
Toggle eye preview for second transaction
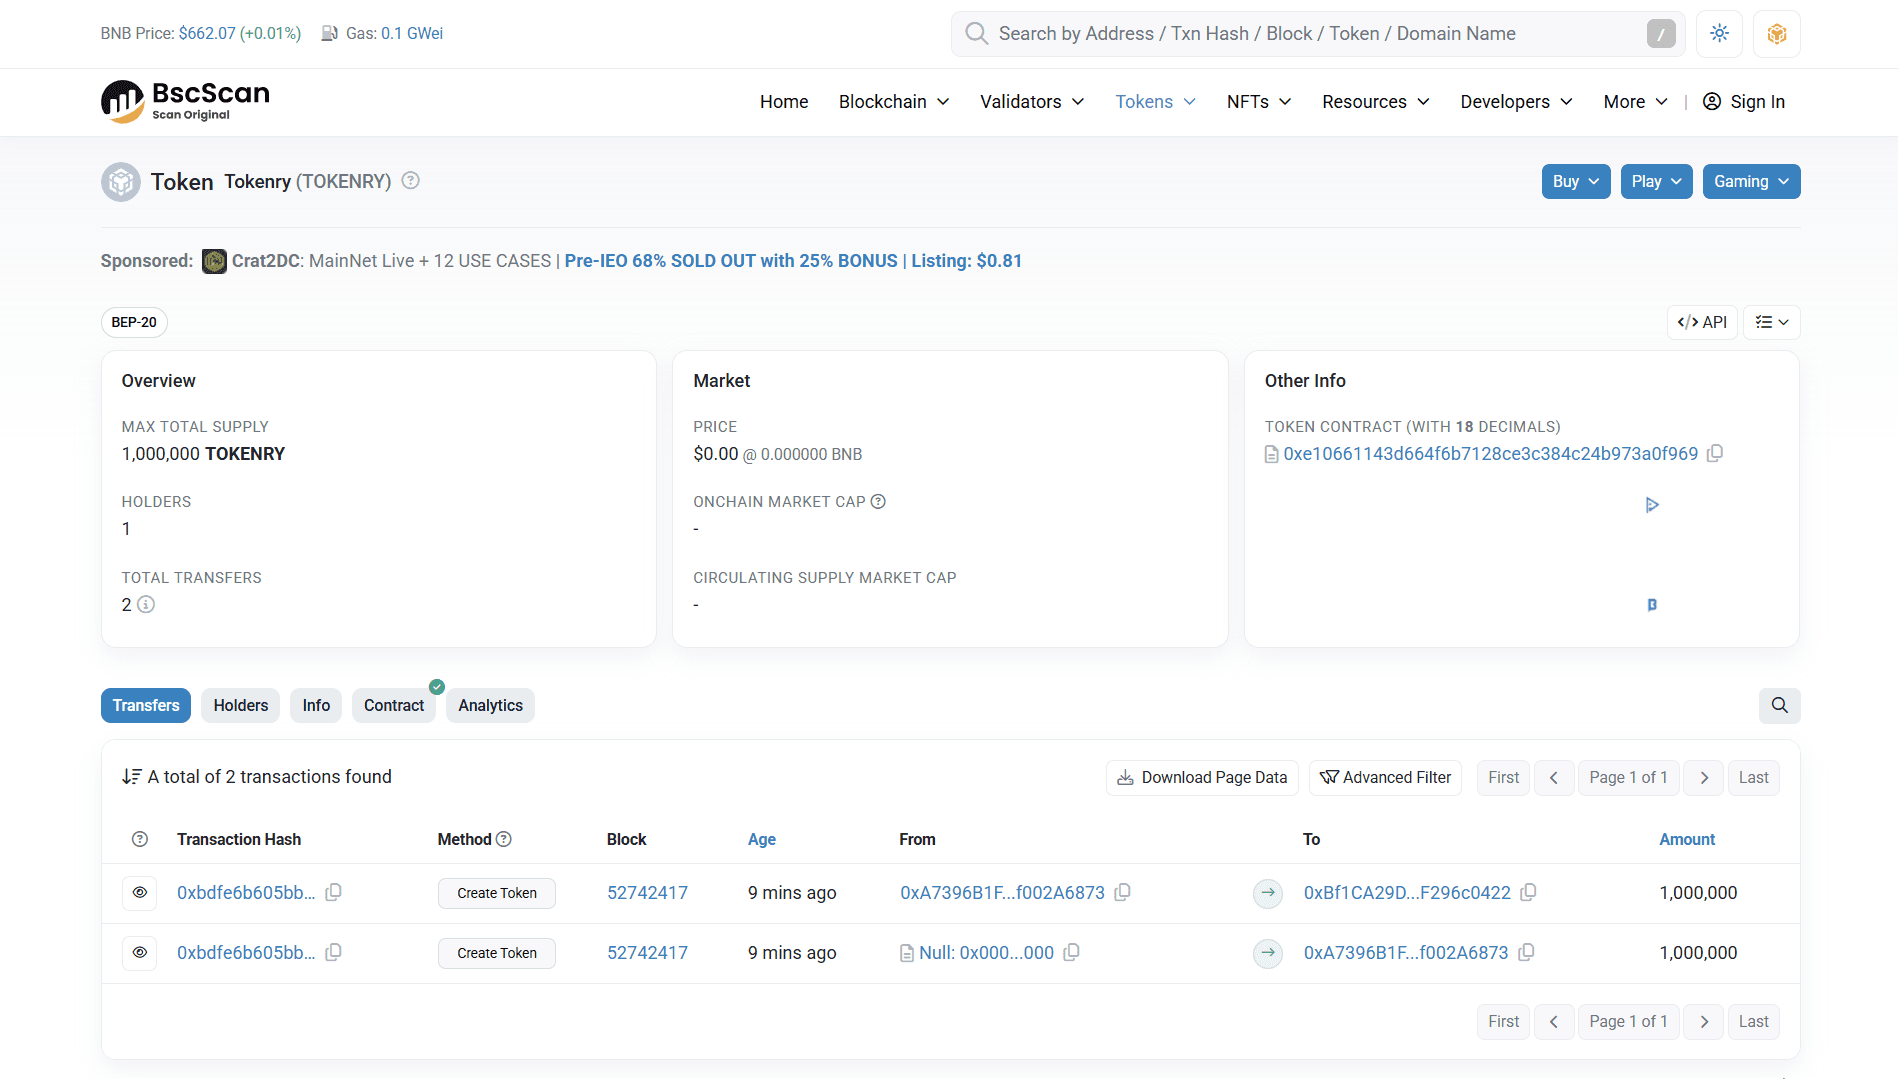[x=140, y=953]
